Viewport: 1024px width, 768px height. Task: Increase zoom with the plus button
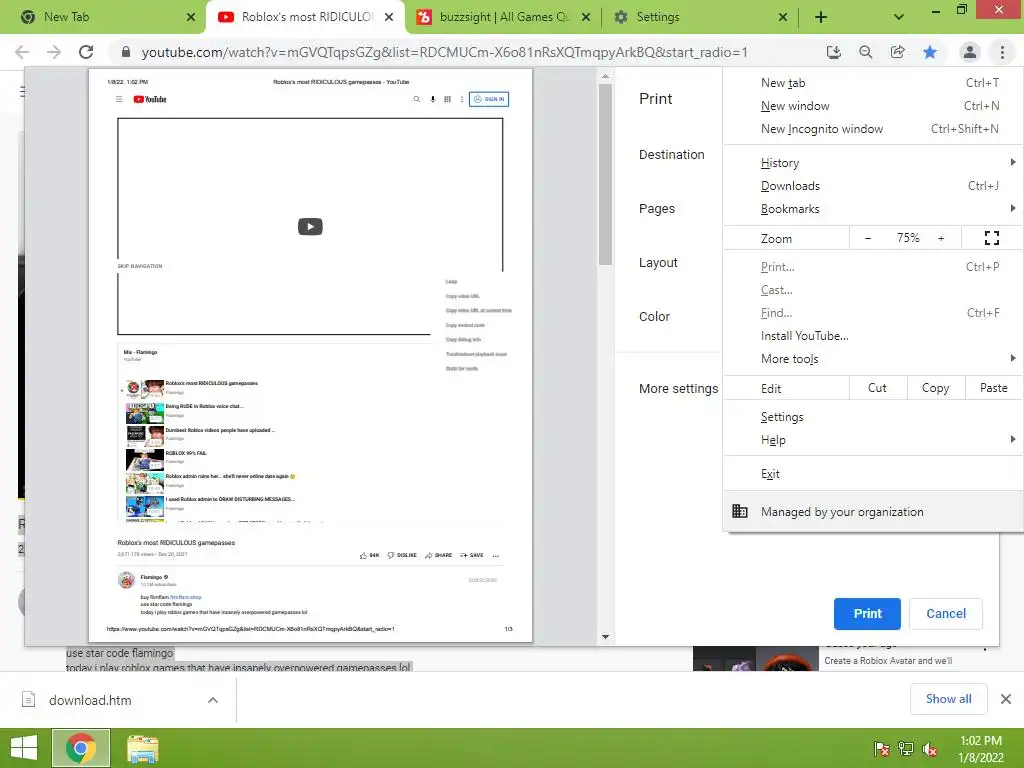(x=941, y=238)
